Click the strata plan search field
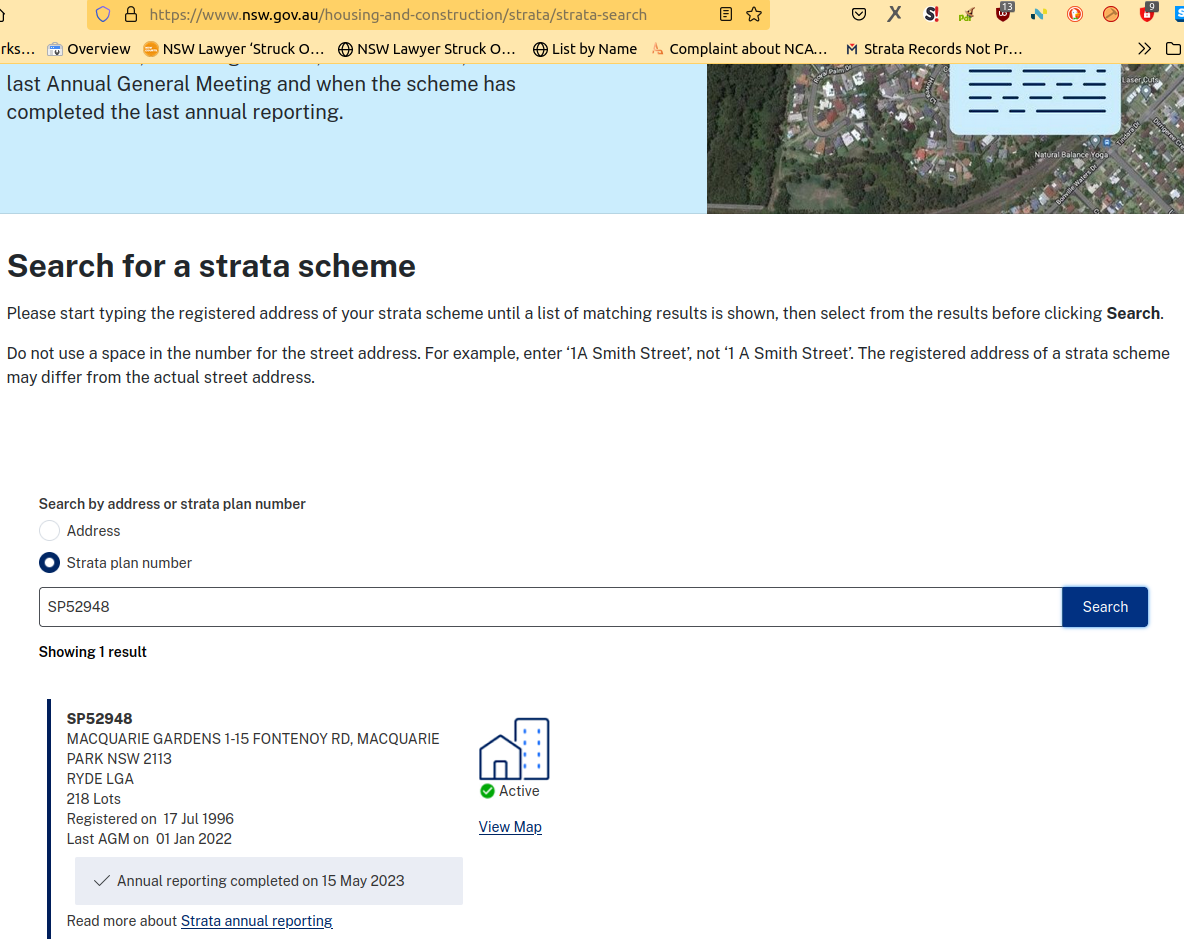The width and height of the screenshot is (1184, 948). [x=550, y=607]
